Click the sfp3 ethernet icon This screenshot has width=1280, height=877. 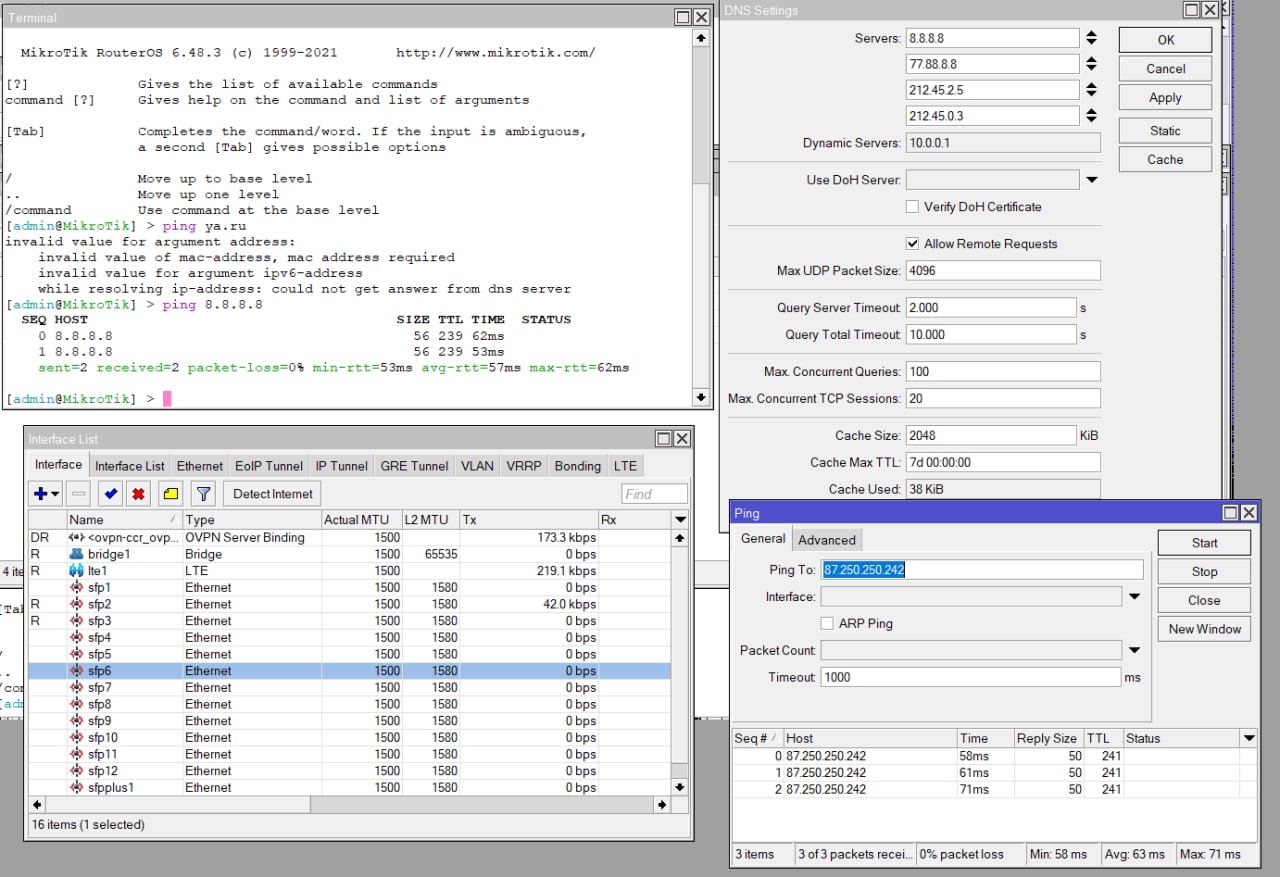tap(76, 621)
